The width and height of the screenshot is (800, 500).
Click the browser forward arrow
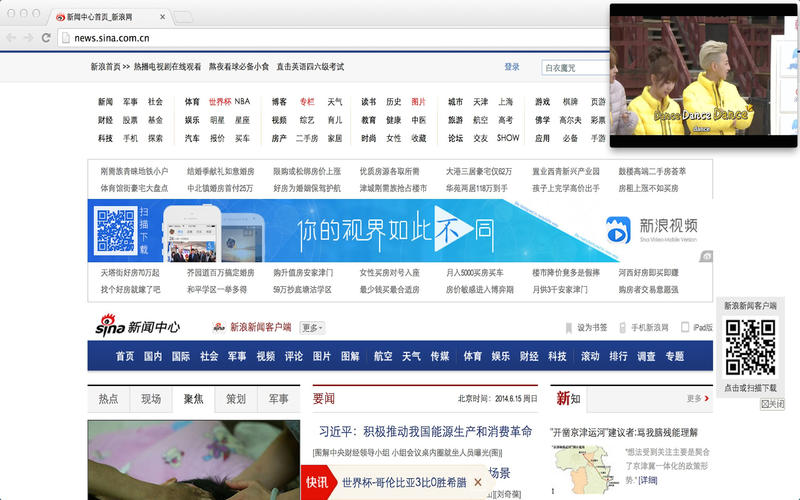pyautogui.click(x=29, y=38)
